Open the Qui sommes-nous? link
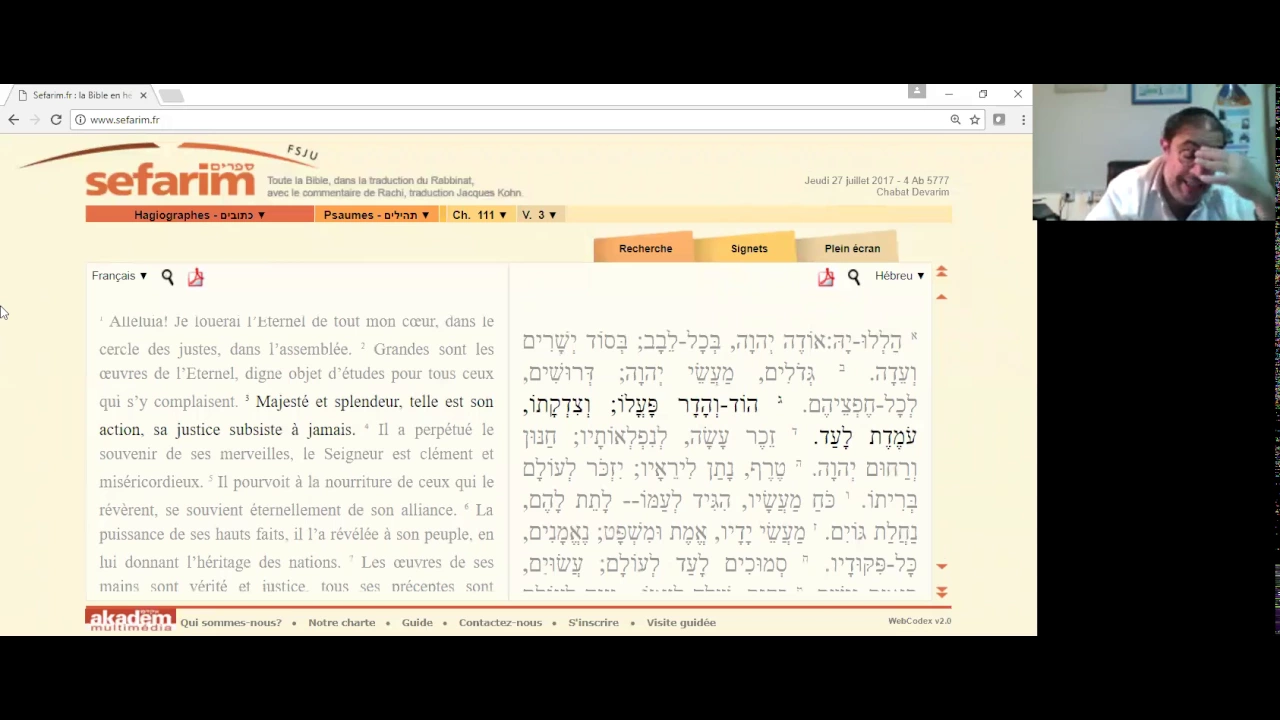This screenshot has width=1280, height=720. point(231,622)
